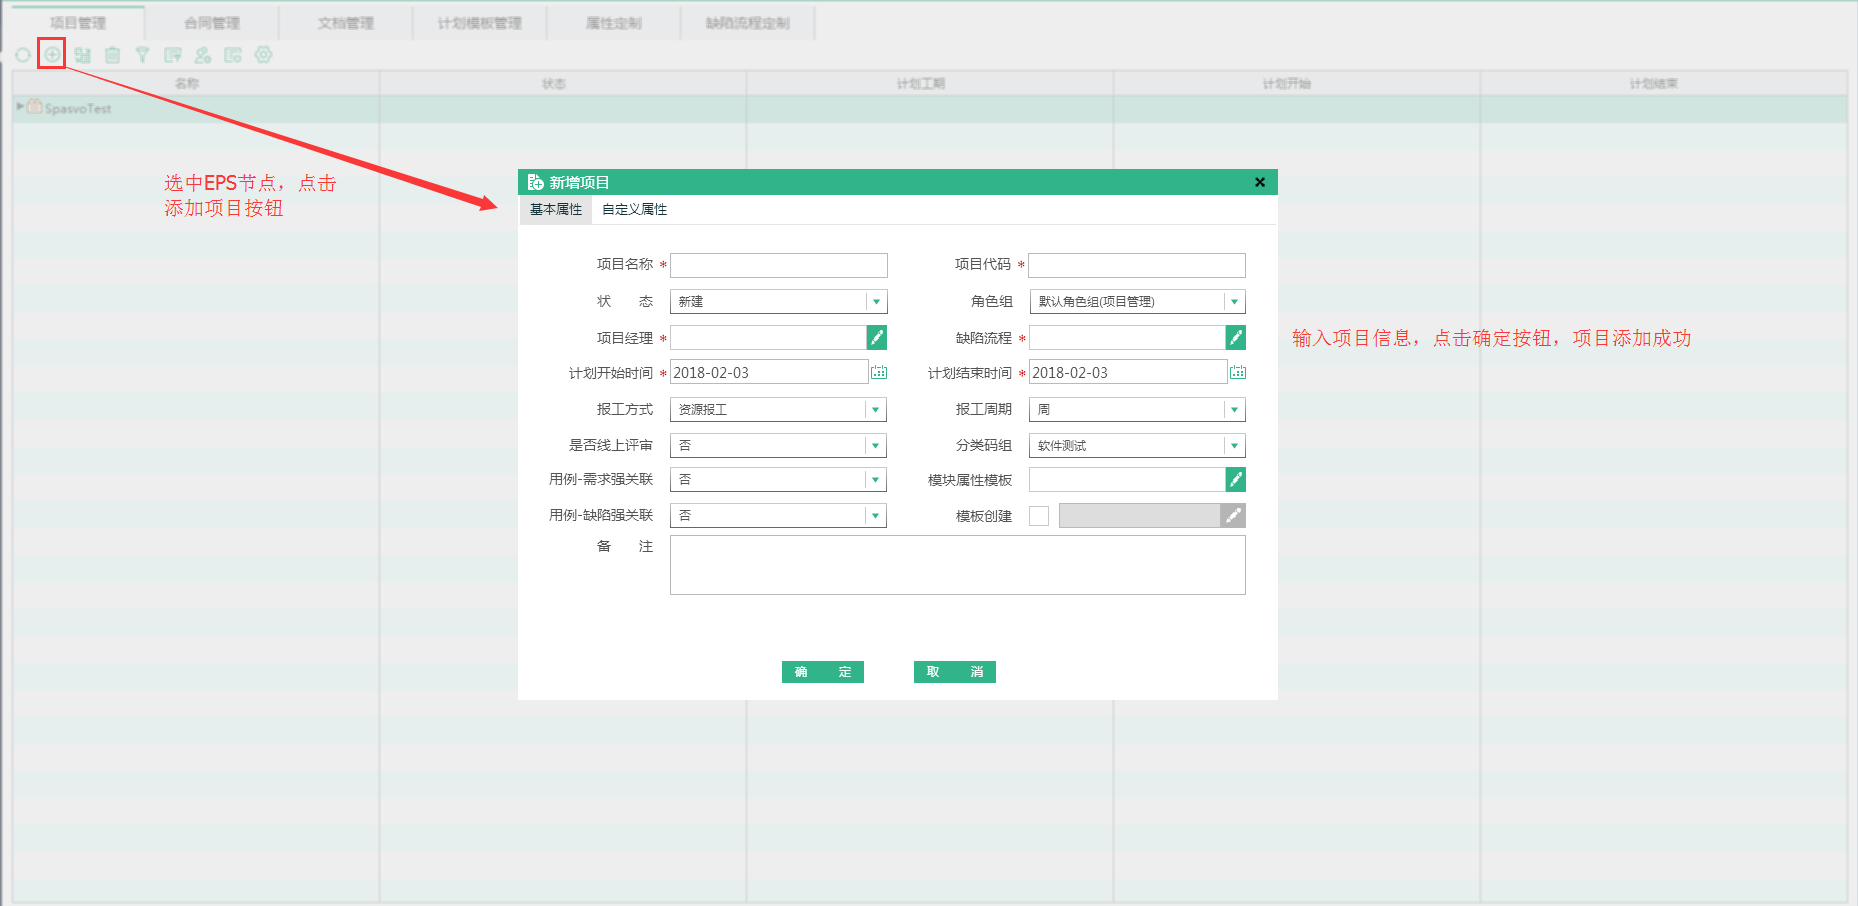This screenshot has width=1858, height=906.
Task: Select the 基本属性 tab
Action: coord(556,210)
